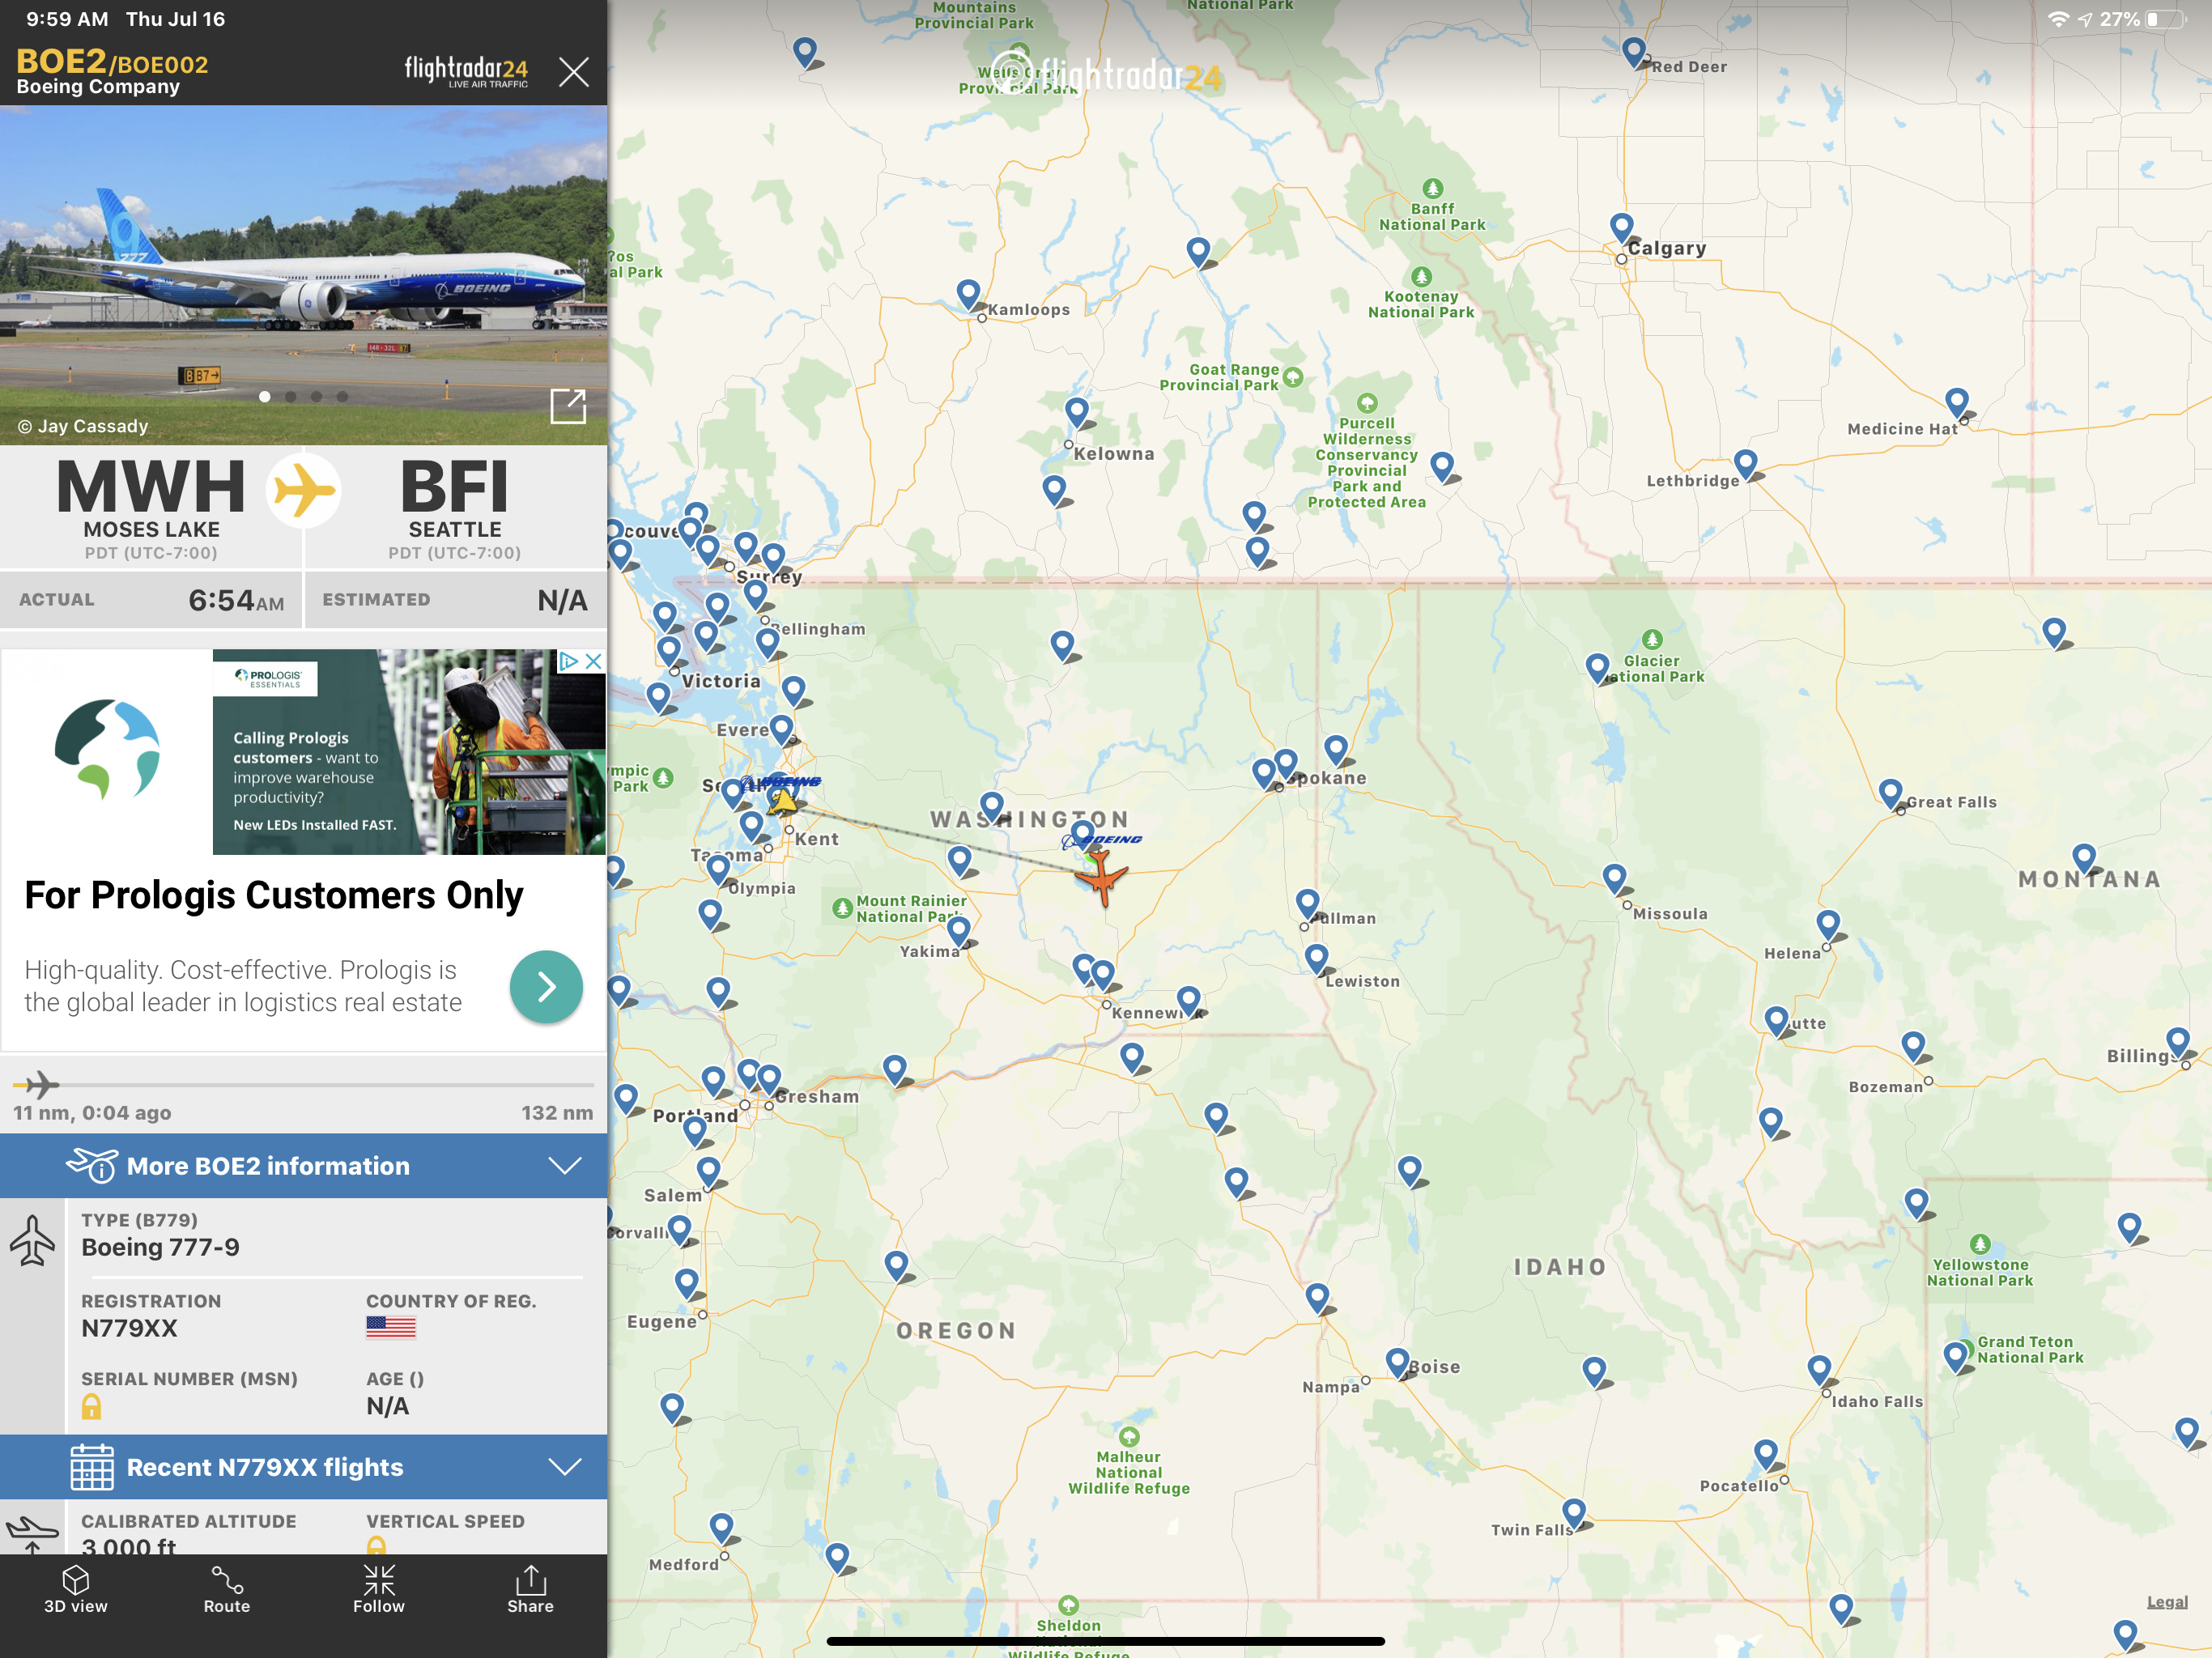The width and height of the screenshot is (2212, 1658).
Task: Expand Recent N779XX flights
Action: click(304, 1467)
